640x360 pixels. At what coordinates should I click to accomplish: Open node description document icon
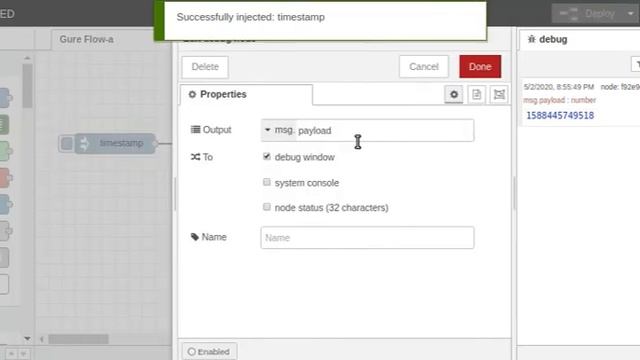click(476, 94)
